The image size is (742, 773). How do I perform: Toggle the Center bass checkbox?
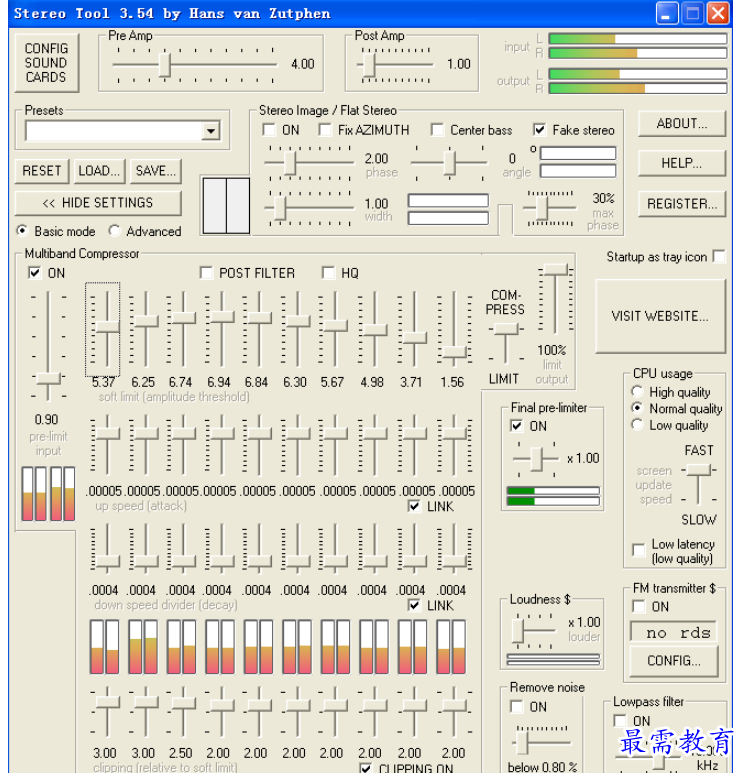[436, 130]
